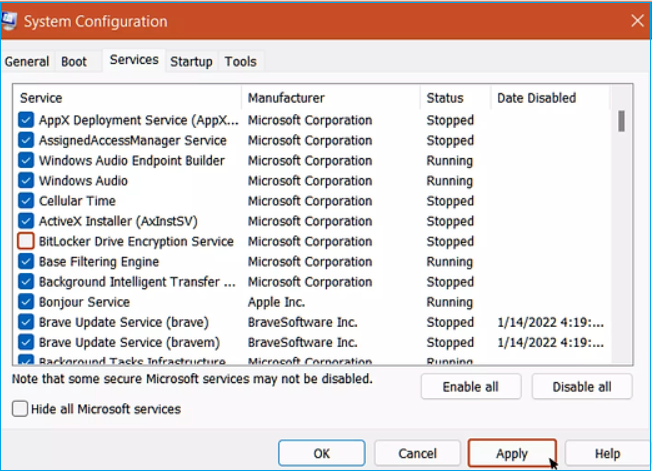This screenshot has height=471, width=652.
Task: Close the System Configuration window
Action: (637, 20)
